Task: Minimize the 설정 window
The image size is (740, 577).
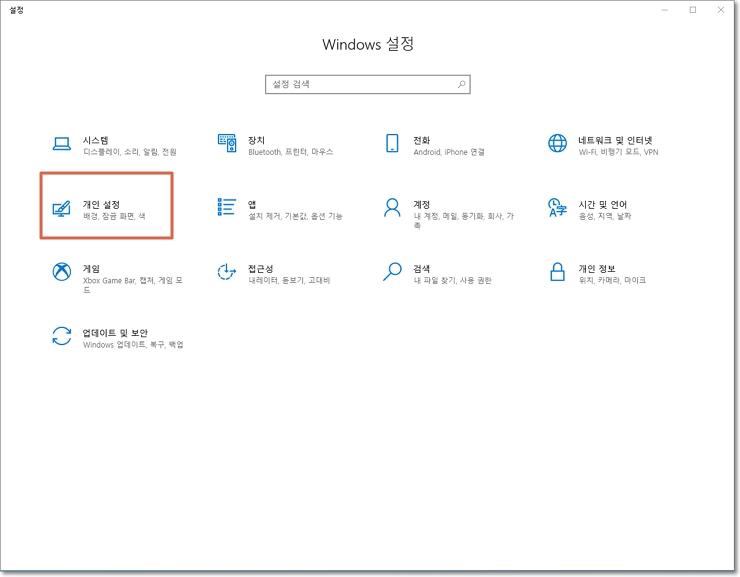Action: point(664,10)
